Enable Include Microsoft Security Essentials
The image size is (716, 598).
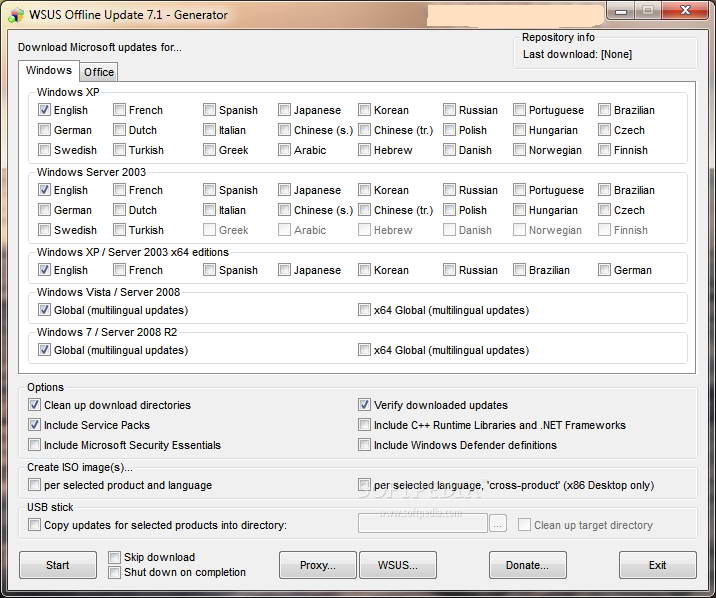click(x=34, y=445)
